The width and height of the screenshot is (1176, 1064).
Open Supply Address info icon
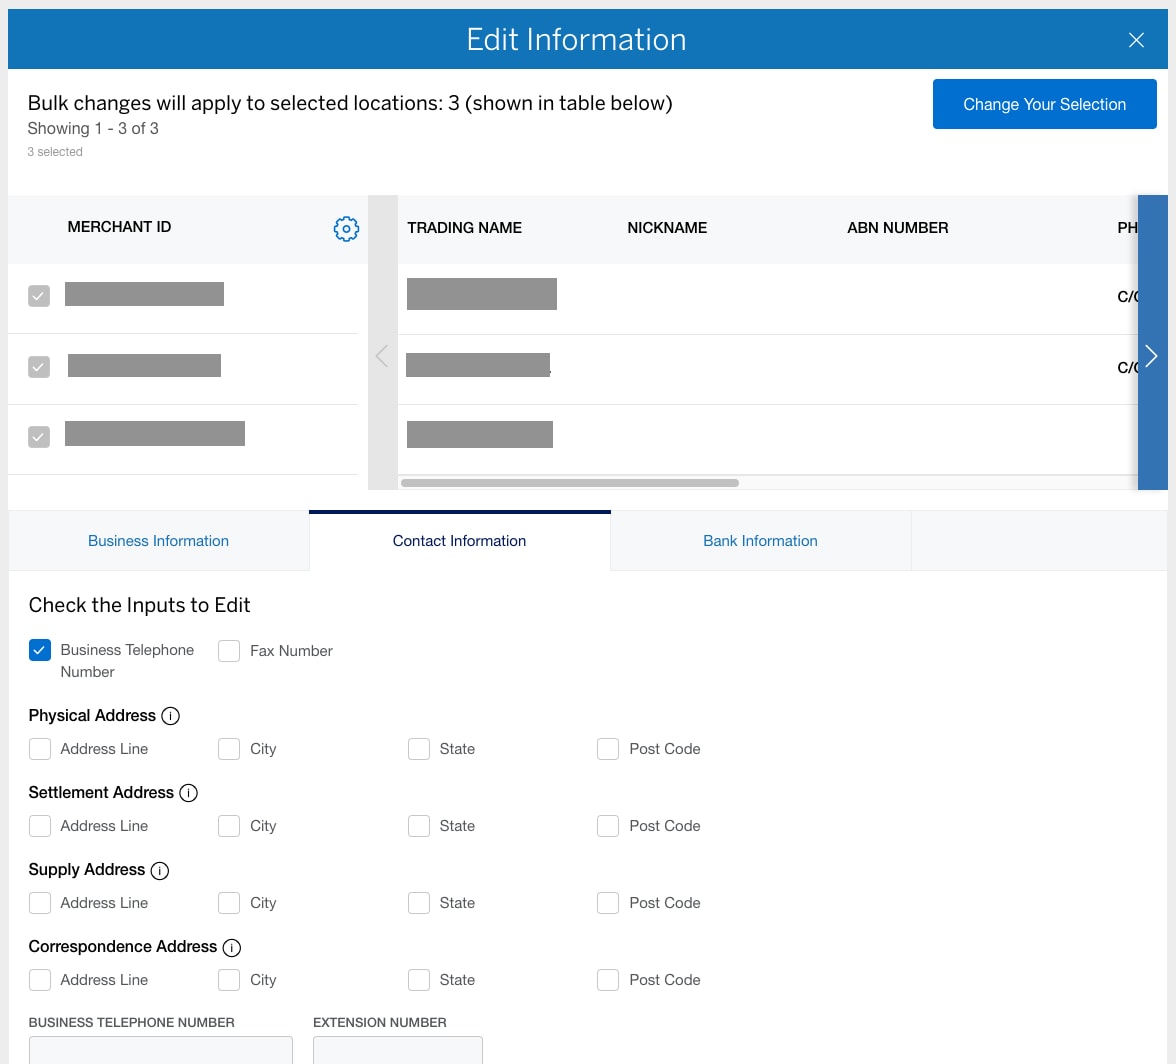tap(160, 870)
